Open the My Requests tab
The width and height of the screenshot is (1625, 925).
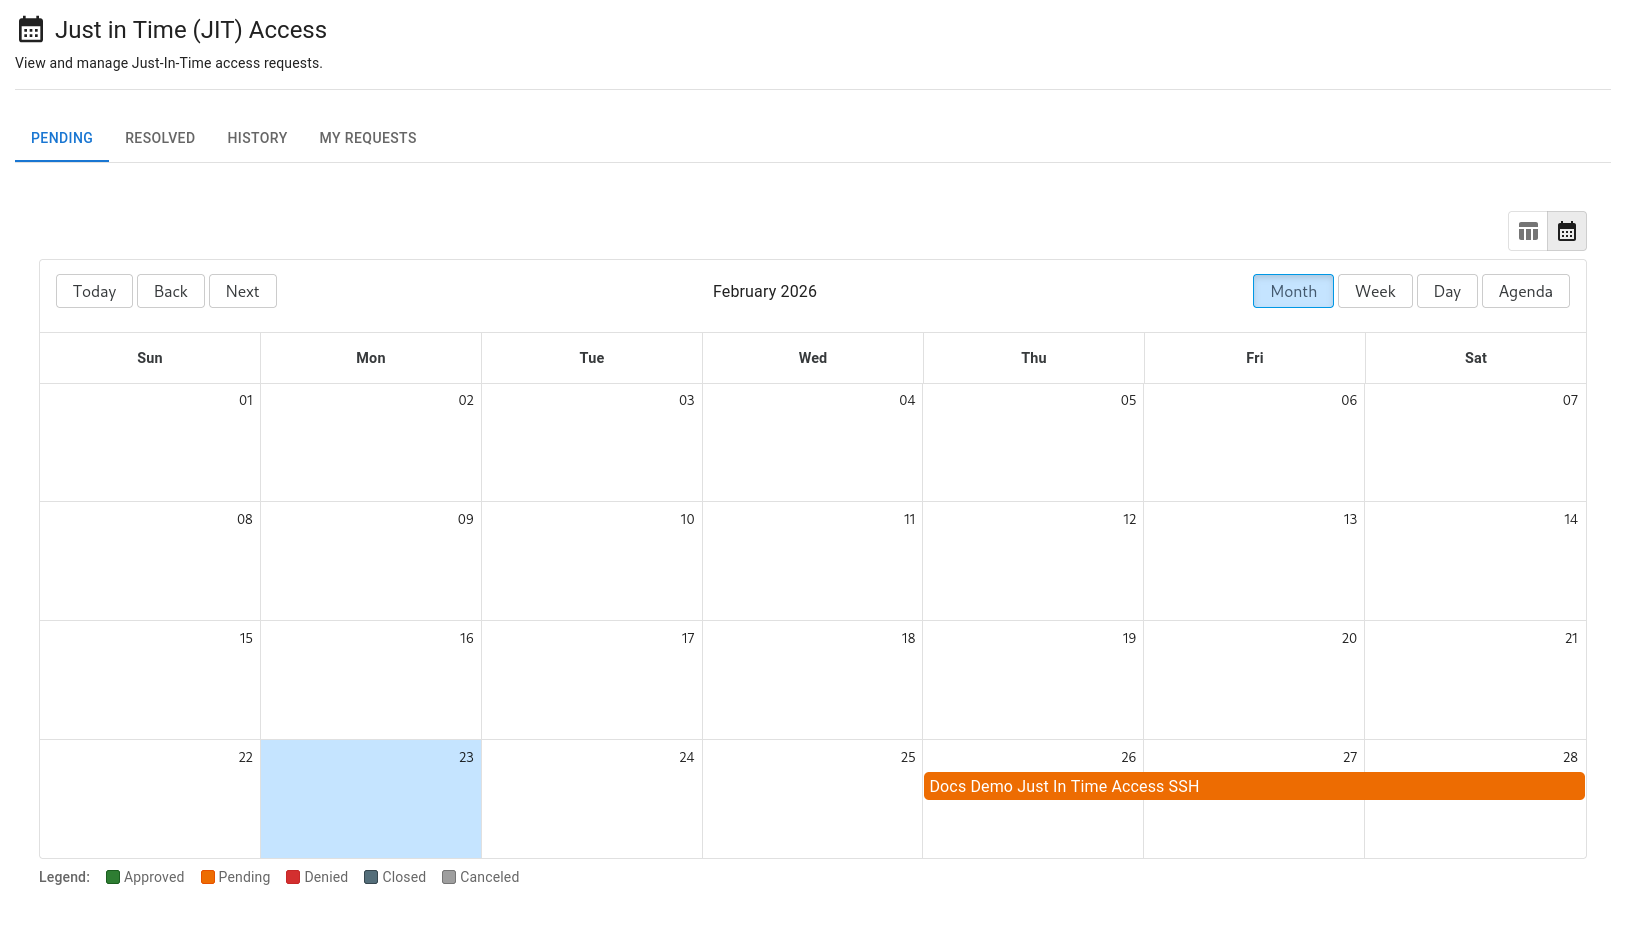pos(368,138)
